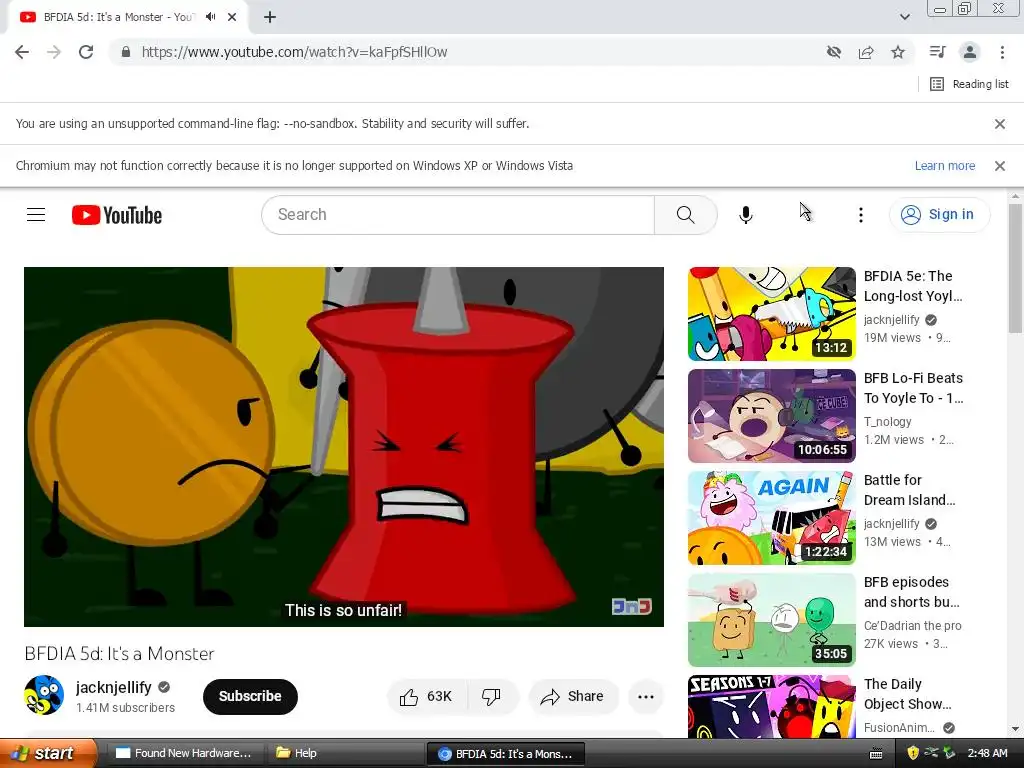1024x768 pixels.
Task: Click the YouTube logo
Action: click(x=117, y=215)
